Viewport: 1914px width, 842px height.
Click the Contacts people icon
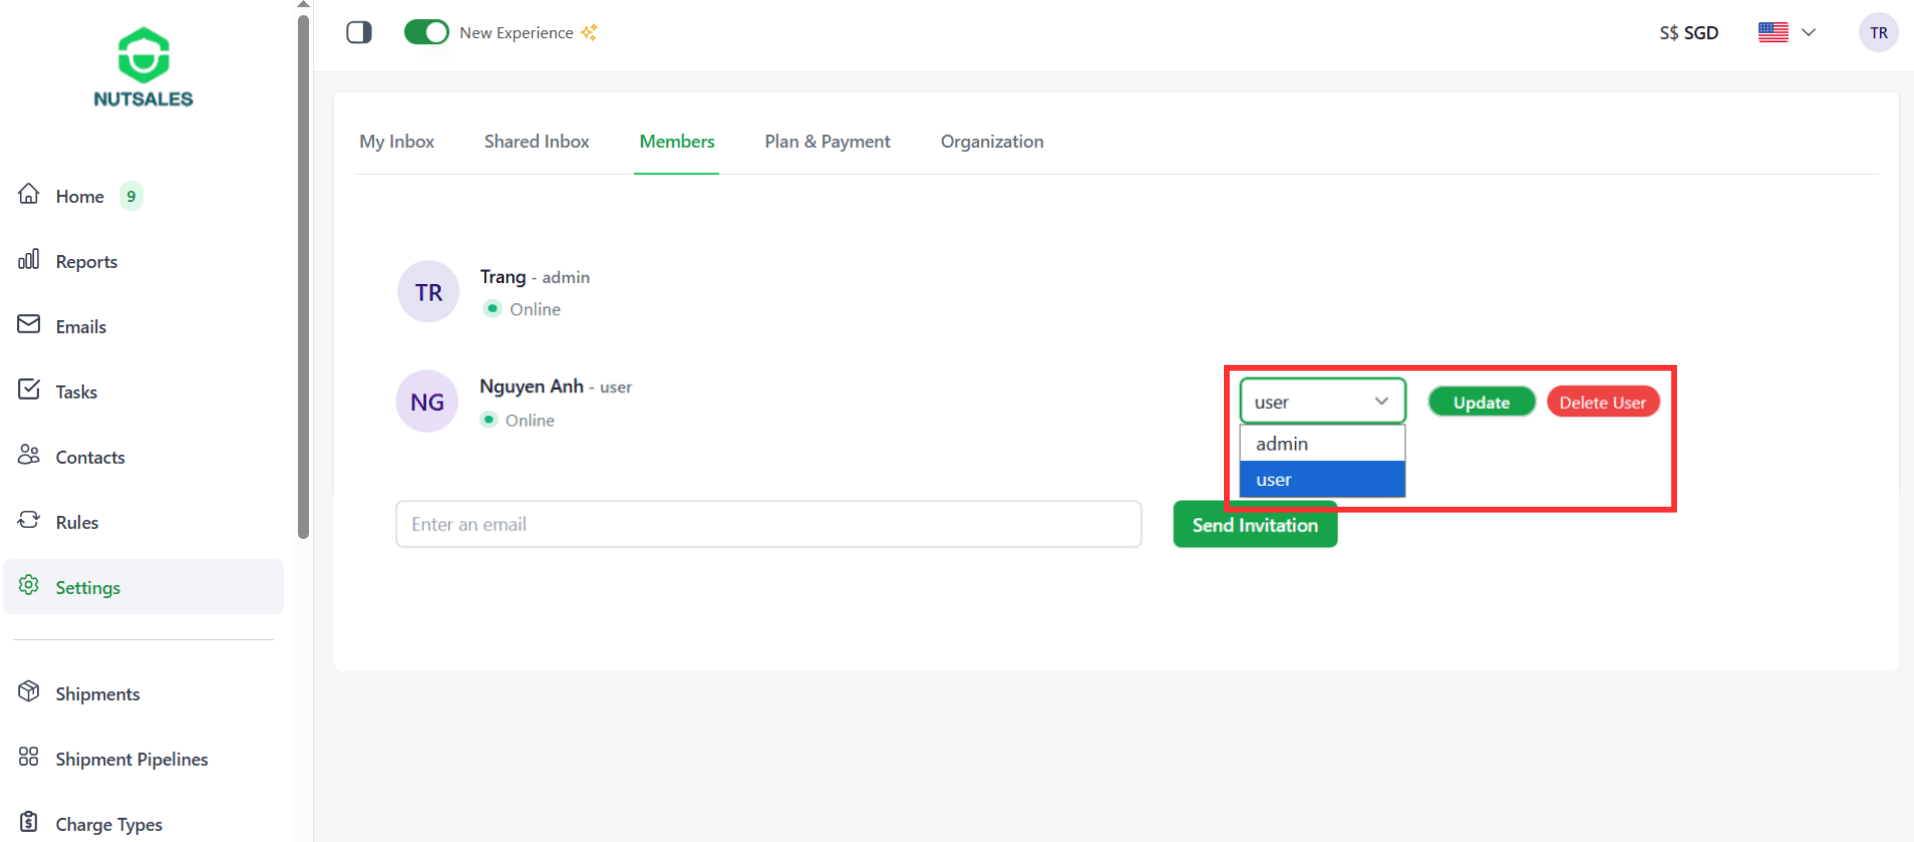(x=29, y=456)
